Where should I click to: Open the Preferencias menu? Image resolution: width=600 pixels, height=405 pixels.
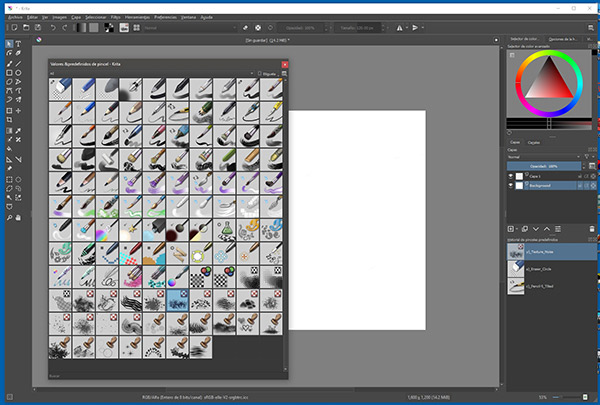165,17
